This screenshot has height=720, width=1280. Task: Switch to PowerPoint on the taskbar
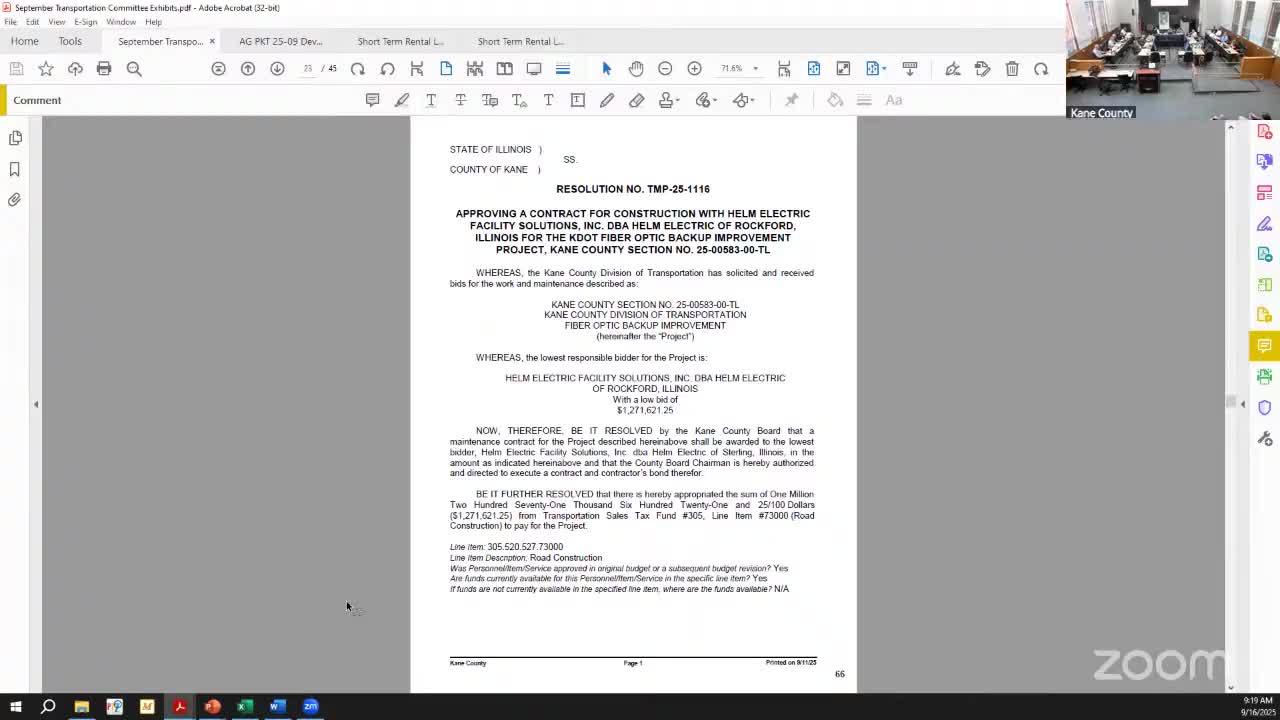pos(213,707)
